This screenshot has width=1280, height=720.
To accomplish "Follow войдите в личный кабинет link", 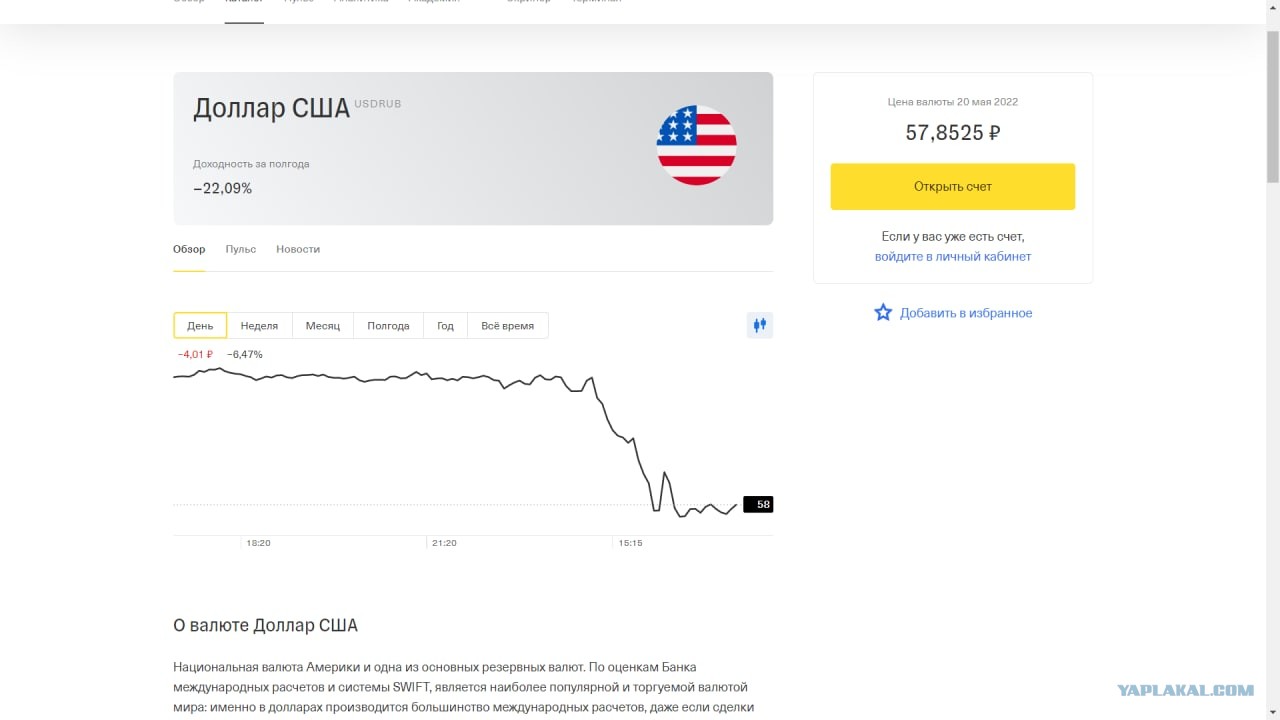I will point(953,257).
